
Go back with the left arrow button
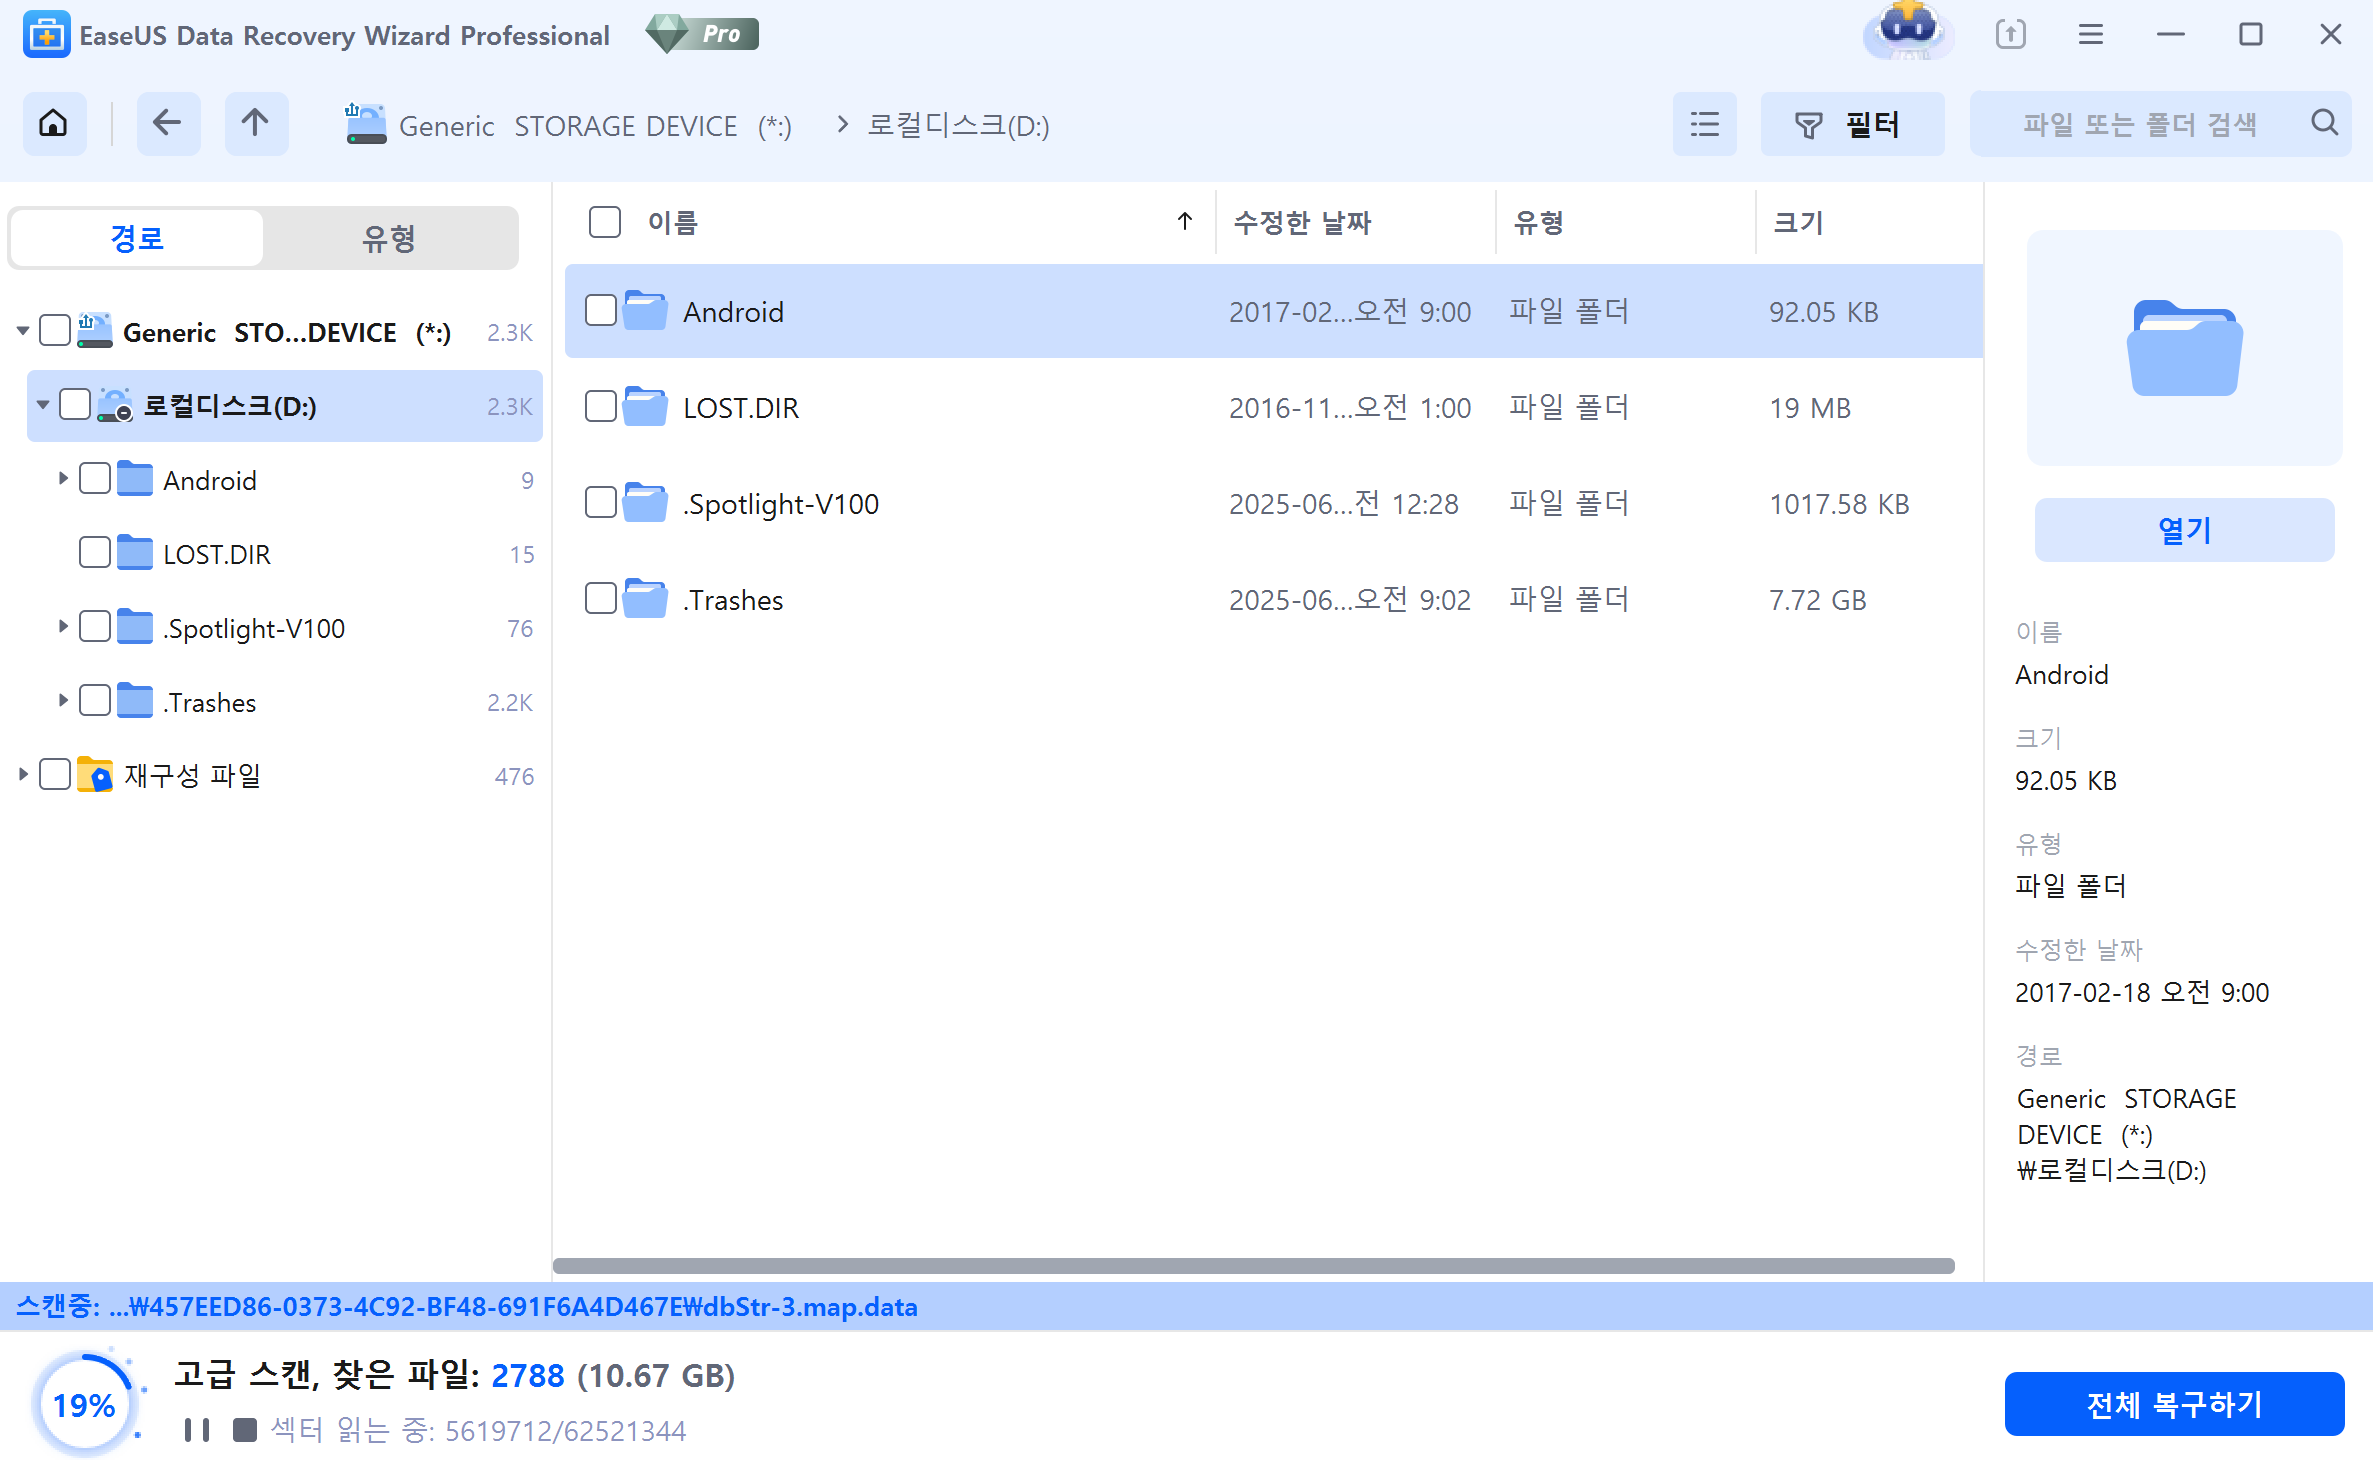tap(167, 124)
